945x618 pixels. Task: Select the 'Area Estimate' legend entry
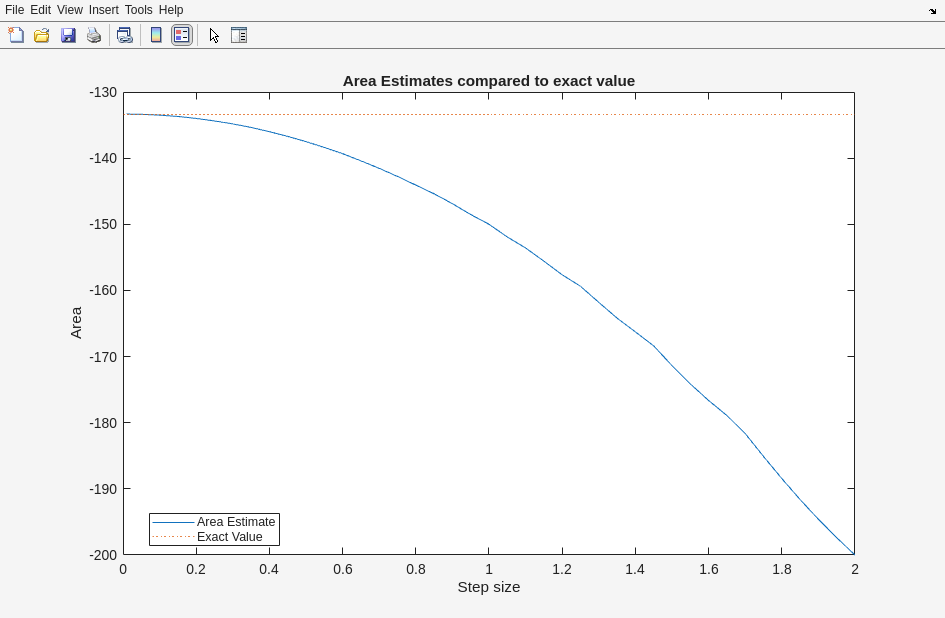[x=235, y=522]
